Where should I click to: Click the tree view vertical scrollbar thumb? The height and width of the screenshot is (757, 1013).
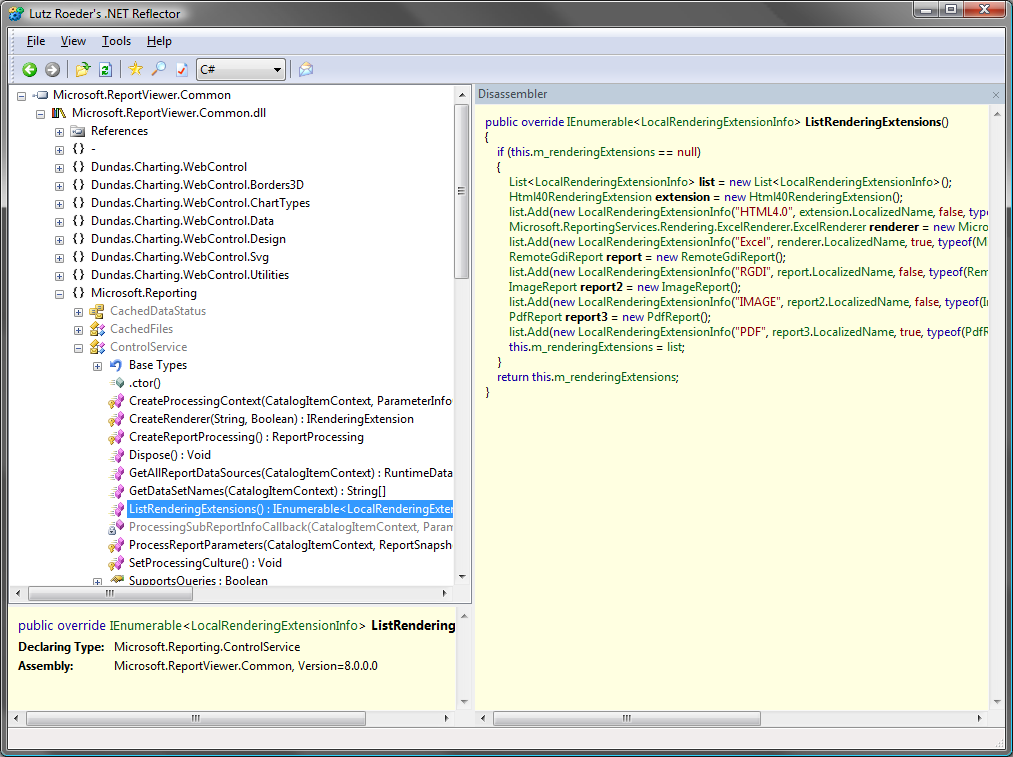pos(461,191)
